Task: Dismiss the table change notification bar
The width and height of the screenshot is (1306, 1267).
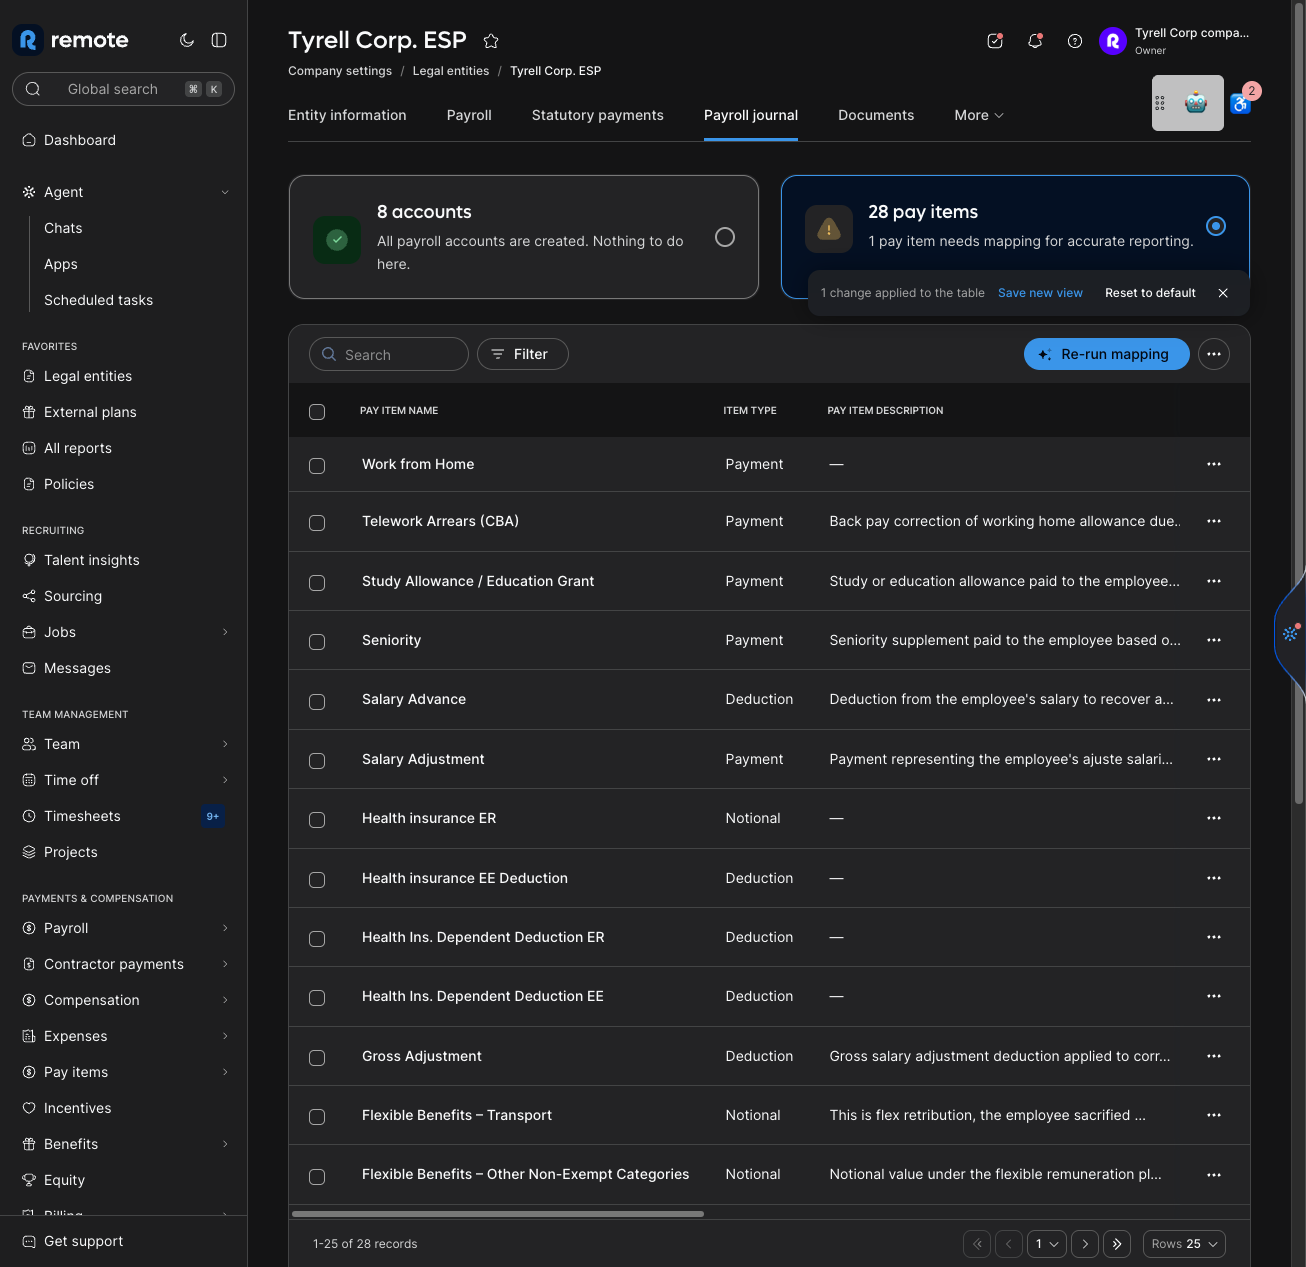Action: coord(1223,293)
